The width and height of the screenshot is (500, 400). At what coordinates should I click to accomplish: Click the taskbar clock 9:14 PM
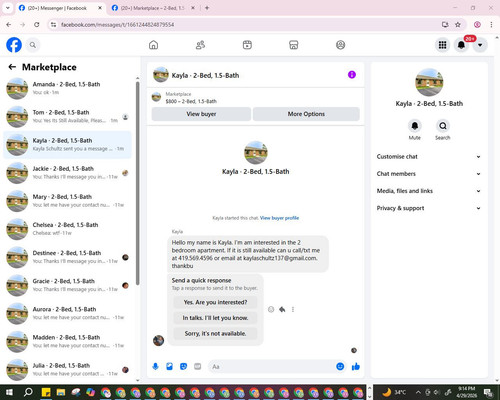click(467, 392)
